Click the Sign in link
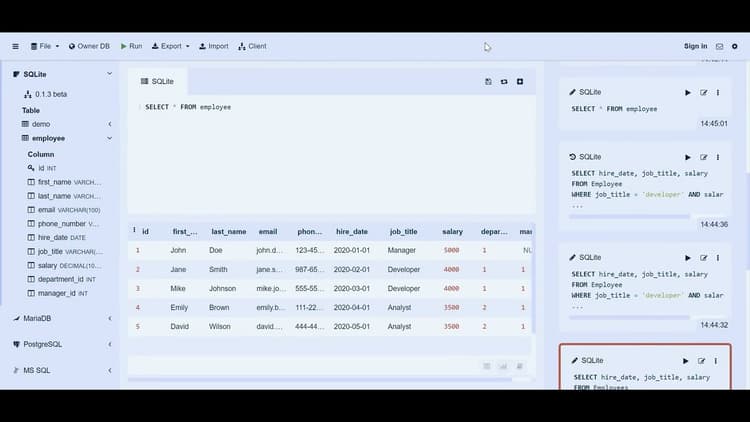The width and height of the screenshot is (750, 422). pyautogui.click(x=695, y=46)
